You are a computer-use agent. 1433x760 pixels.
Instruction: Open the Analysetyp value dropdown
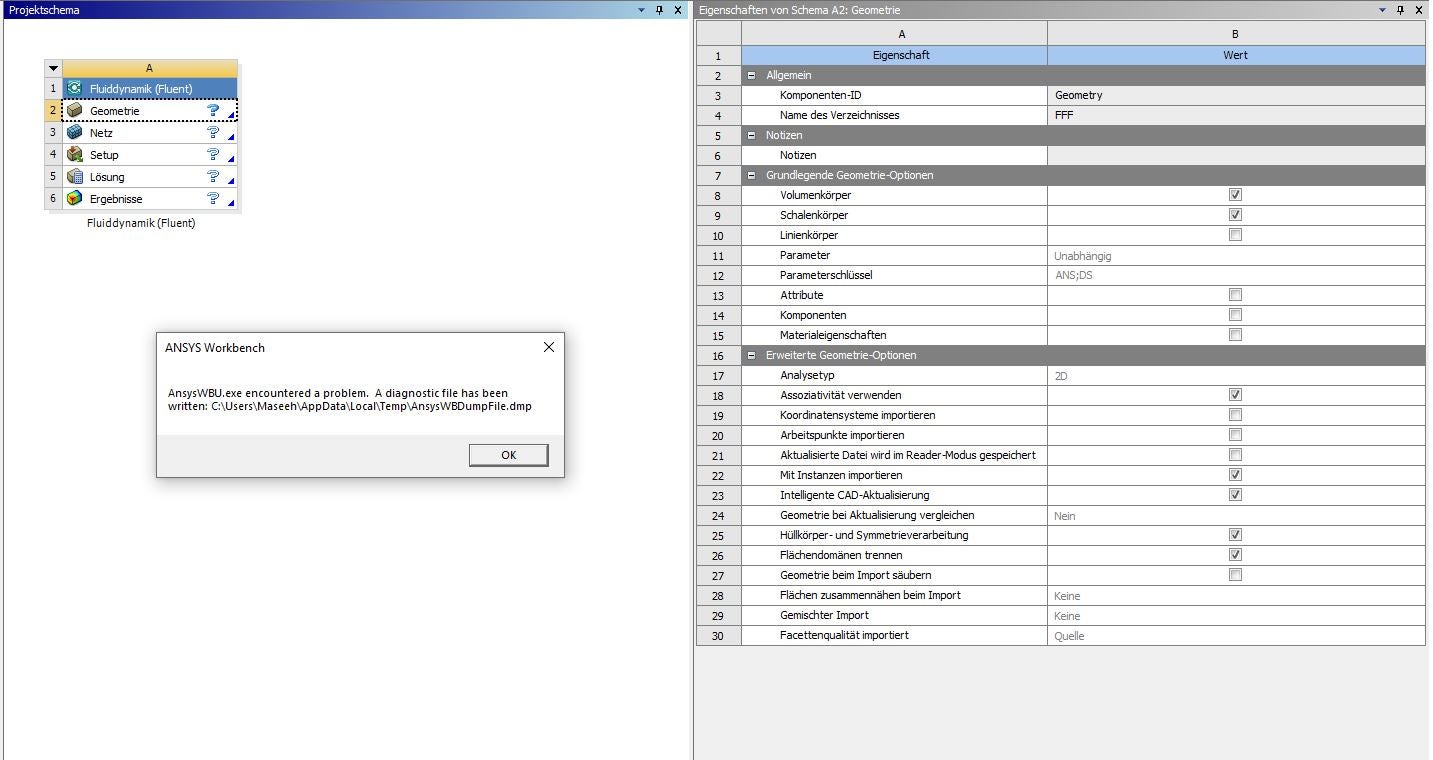tap(1236, 376)
